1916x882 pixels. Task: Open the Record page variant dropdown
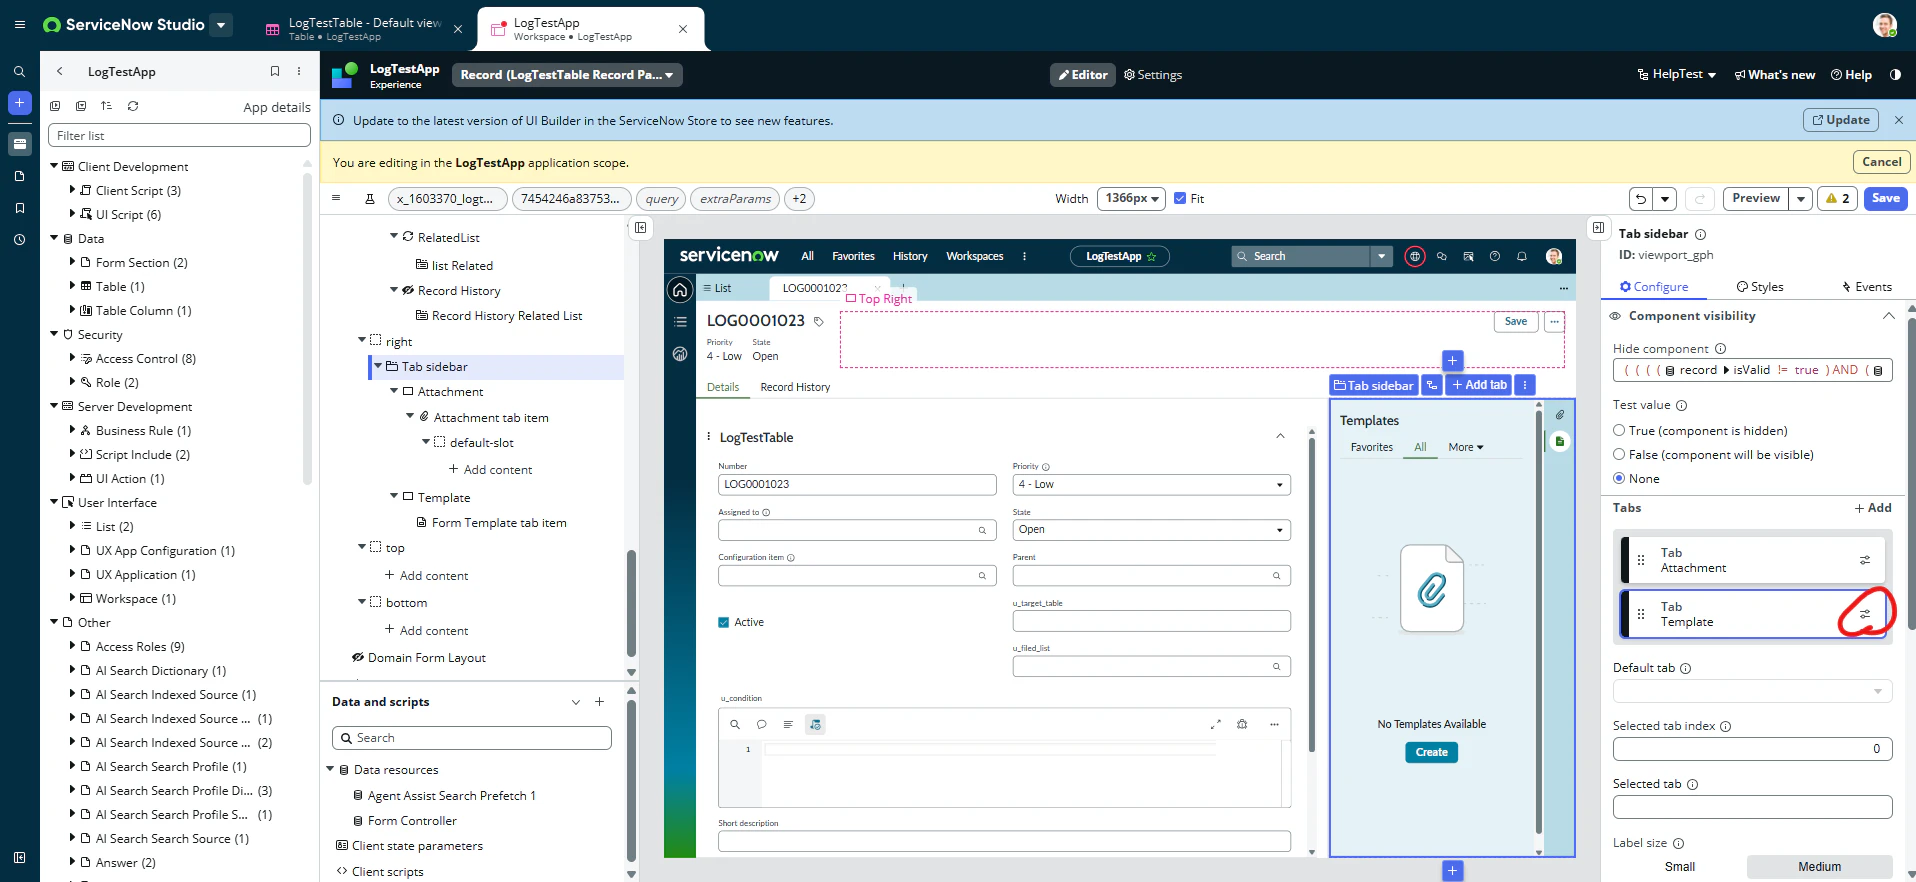[566, 75]
